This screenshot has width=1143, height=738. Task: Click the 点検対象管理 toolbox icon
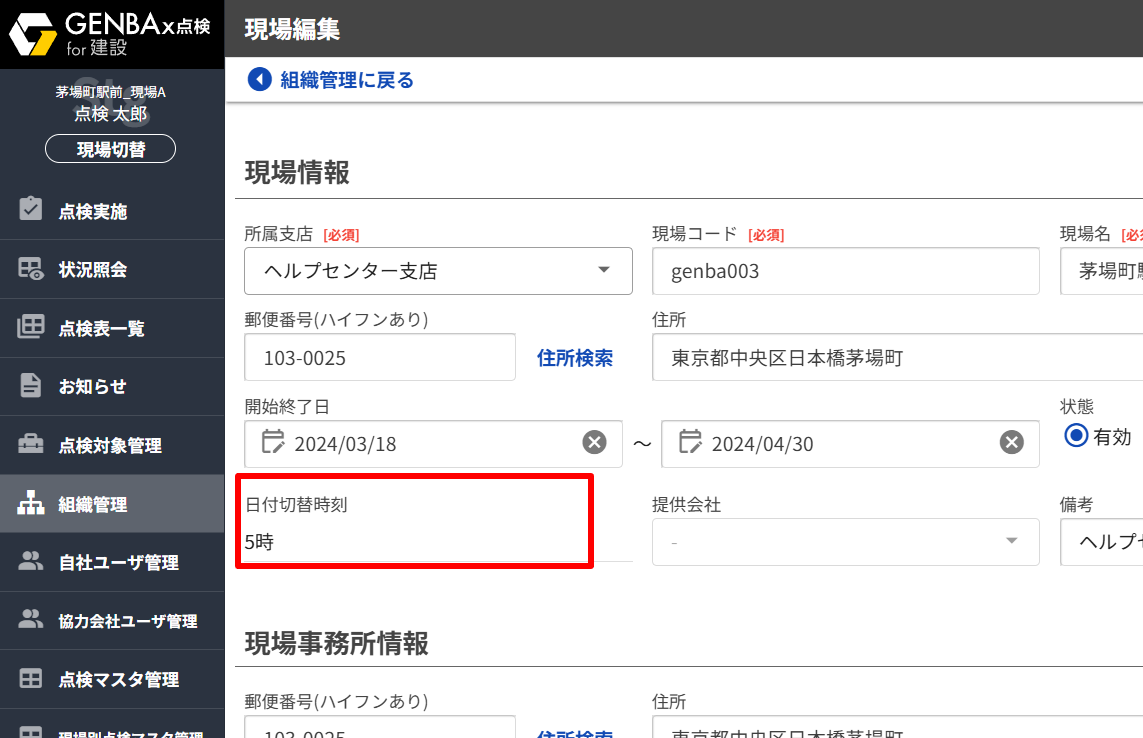(31, 443)
